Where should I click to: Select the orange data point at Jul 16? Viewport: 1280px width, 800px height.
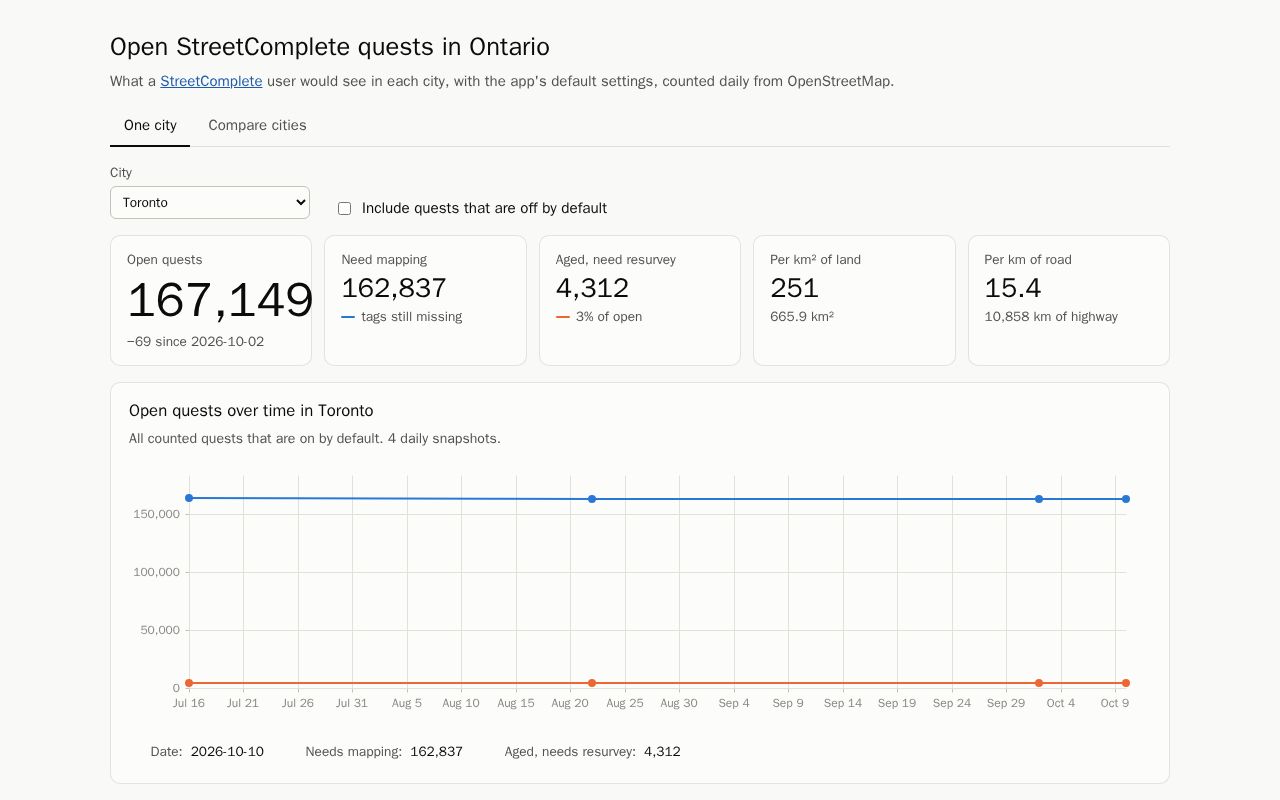coord(189,683)
